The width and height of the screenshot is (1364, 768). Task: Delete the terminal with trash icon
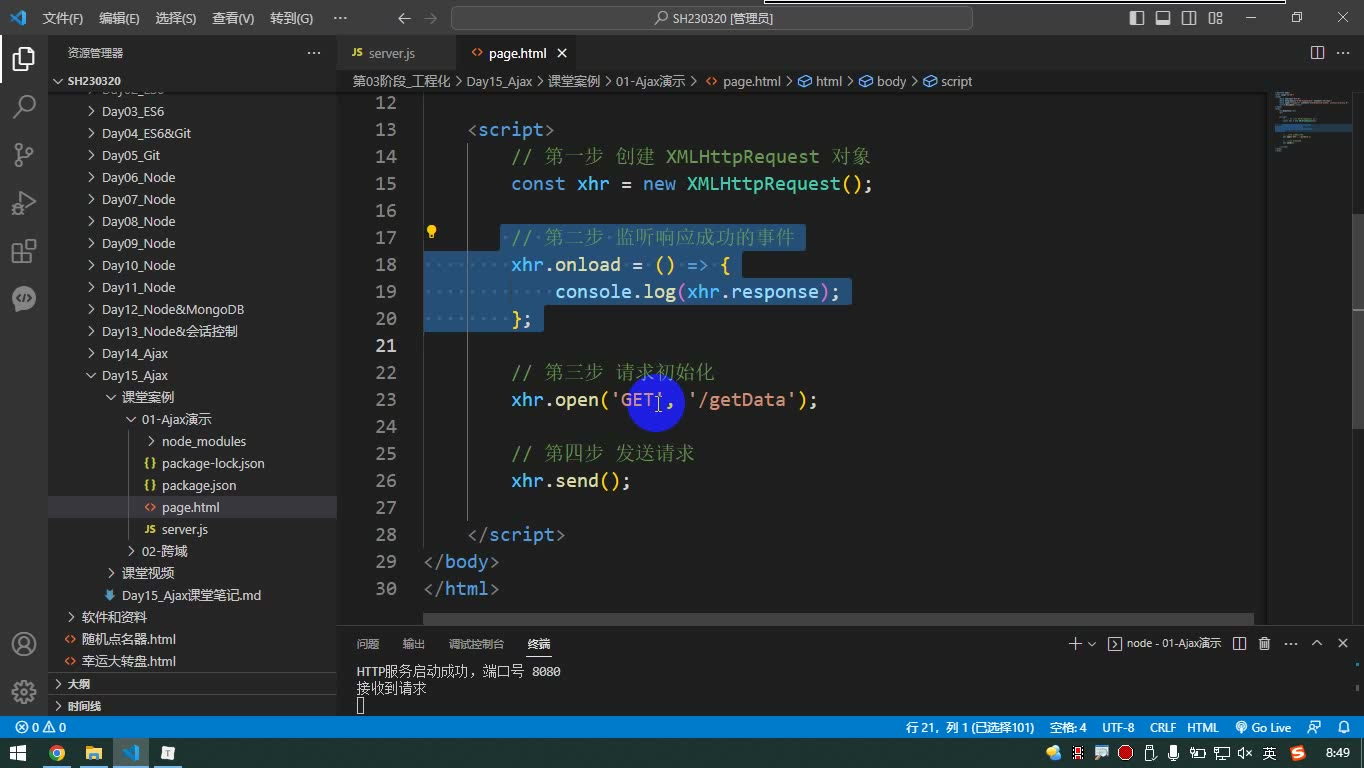pyautogui.click(x=1264, y=644)
